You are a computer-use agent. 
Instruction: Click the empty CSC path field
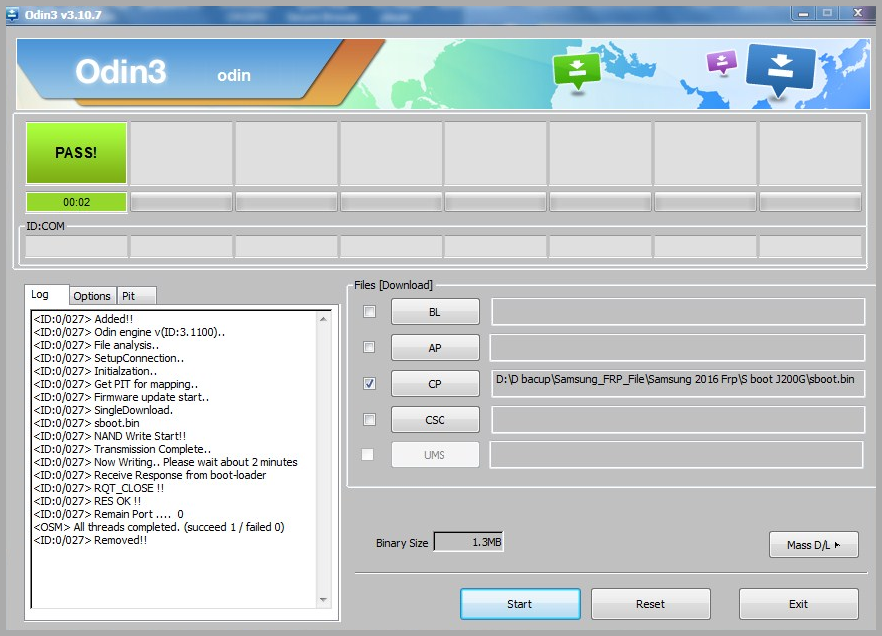(678, 420)
